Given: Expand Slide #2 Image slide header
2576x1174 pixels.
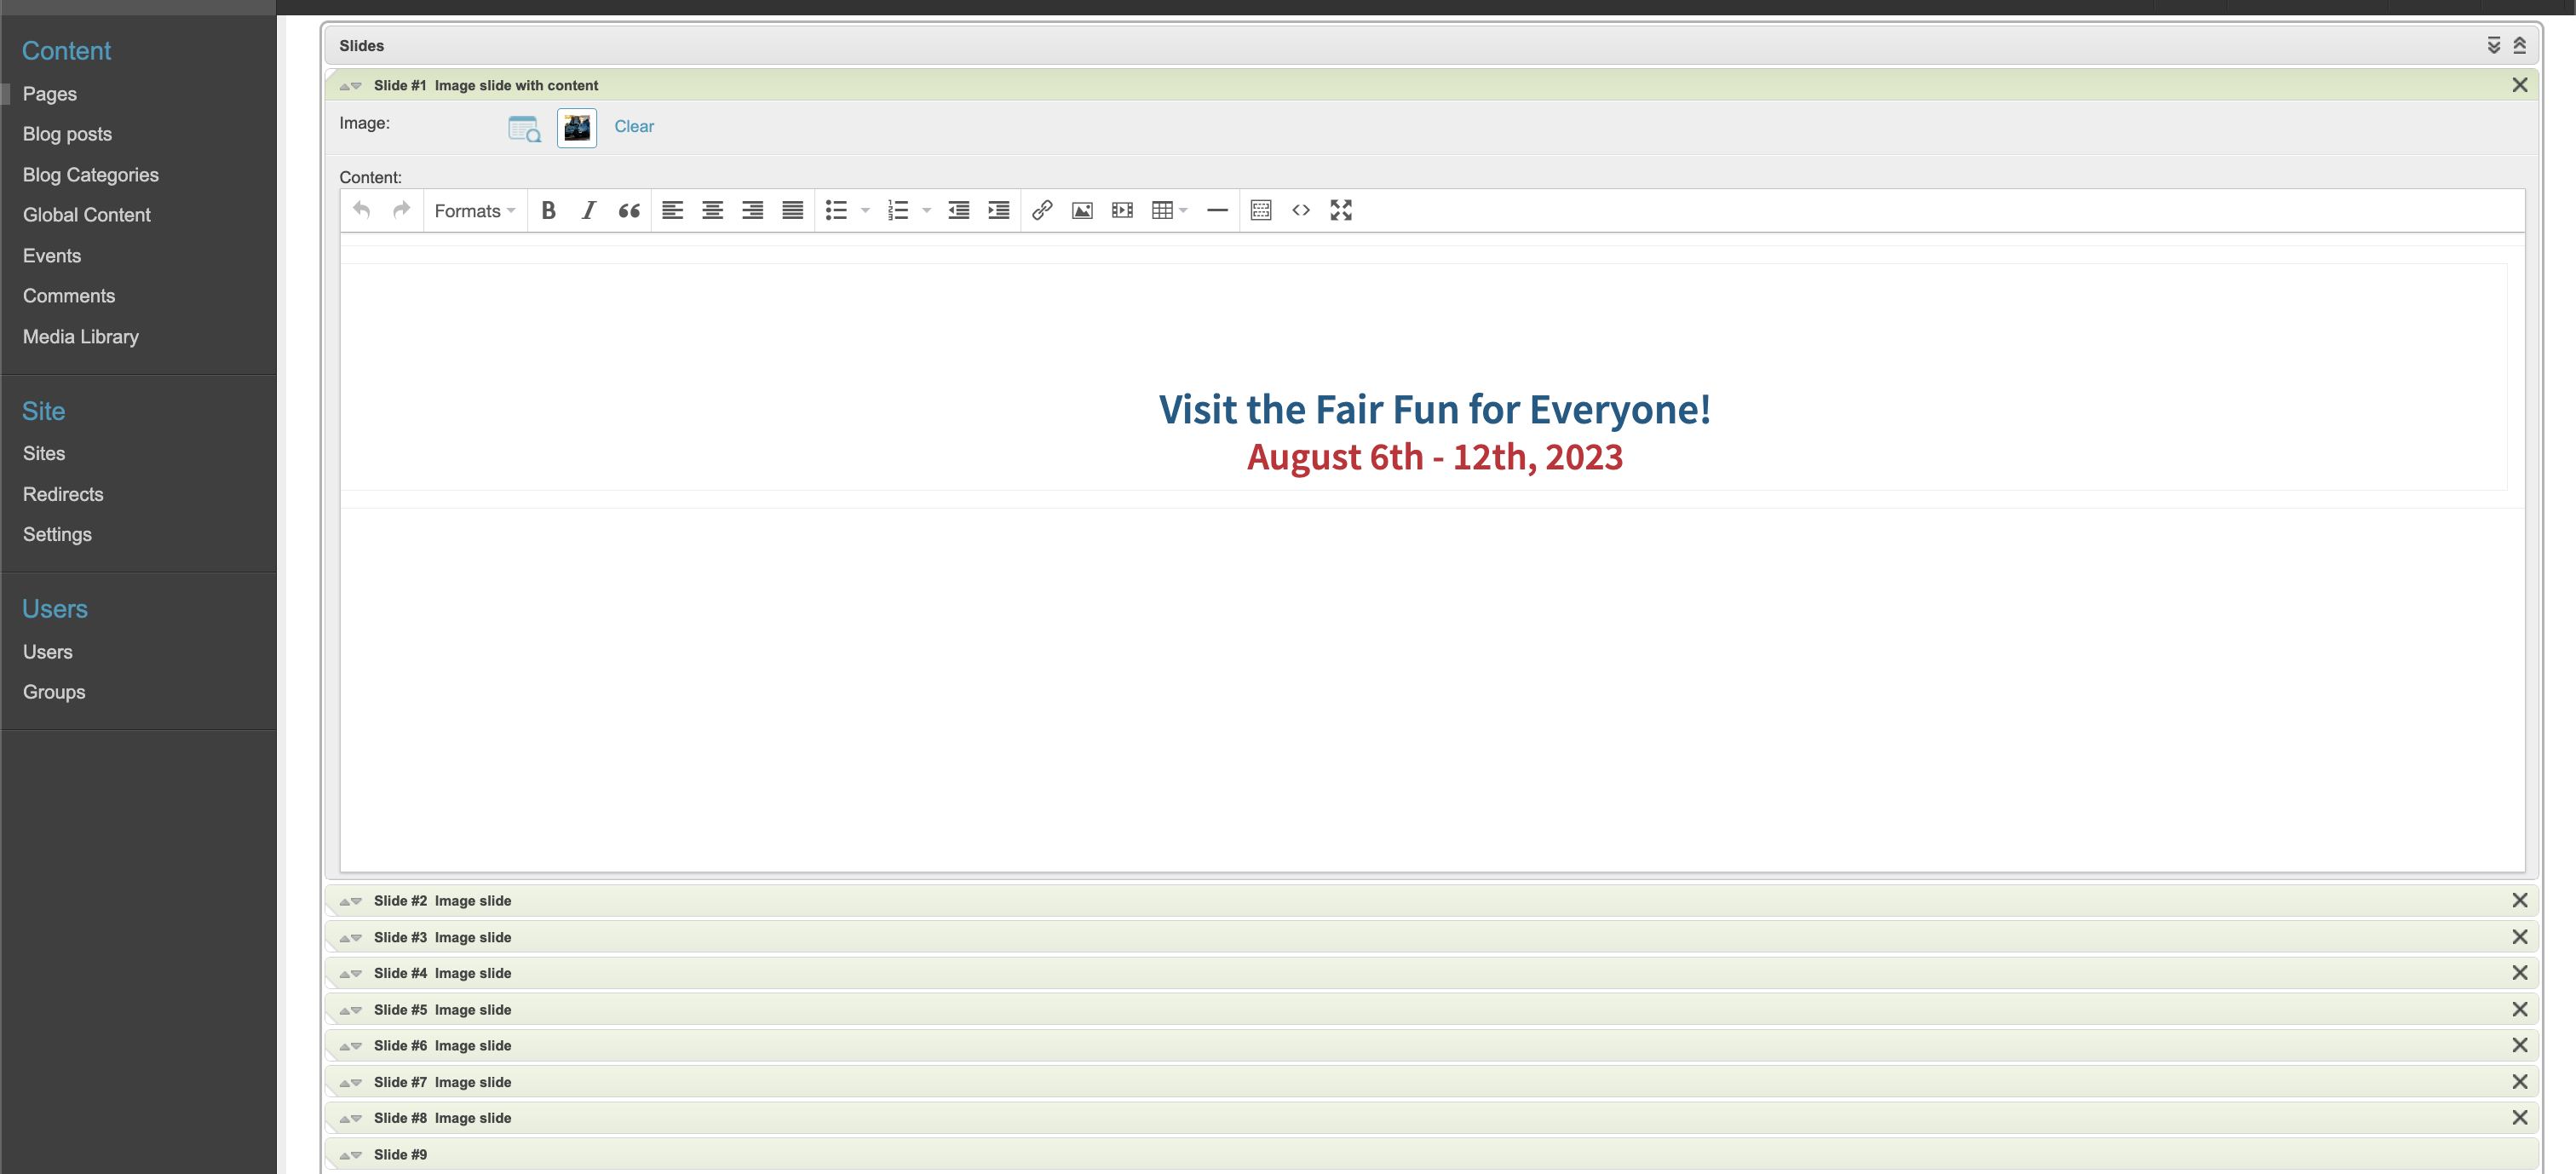Looking at the screenshot, I should click(442, 901).
